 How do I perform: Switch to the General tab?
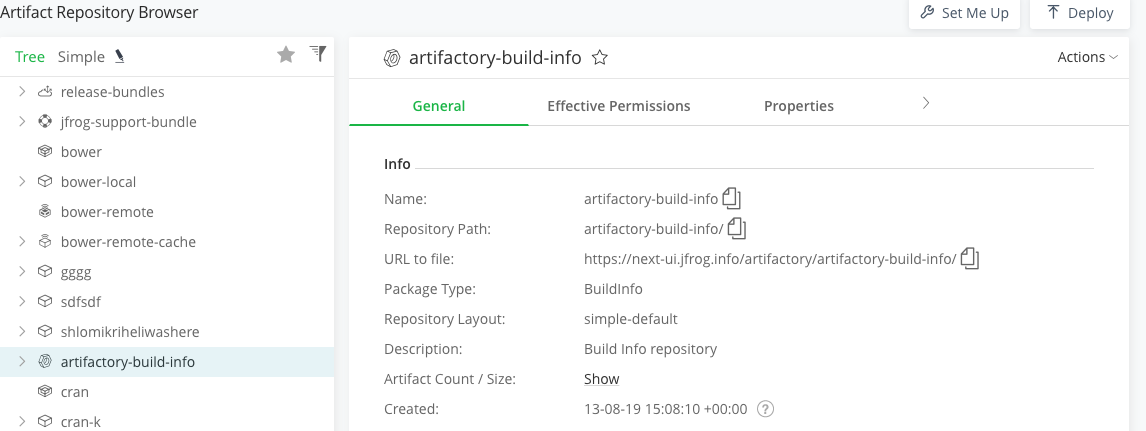point(439,106)
